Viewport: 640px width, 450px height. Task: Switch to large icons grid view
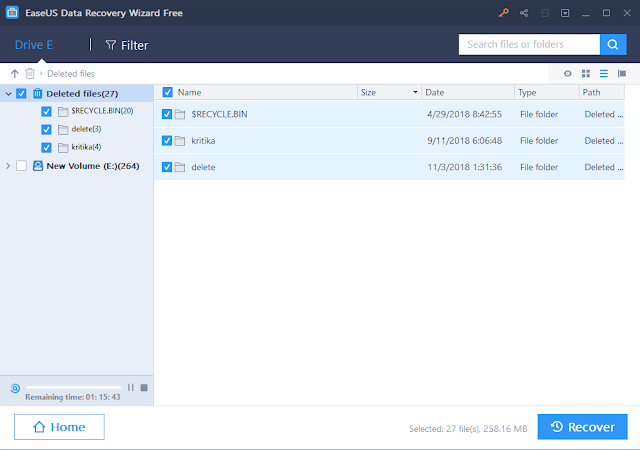click(x=586, y=74)
